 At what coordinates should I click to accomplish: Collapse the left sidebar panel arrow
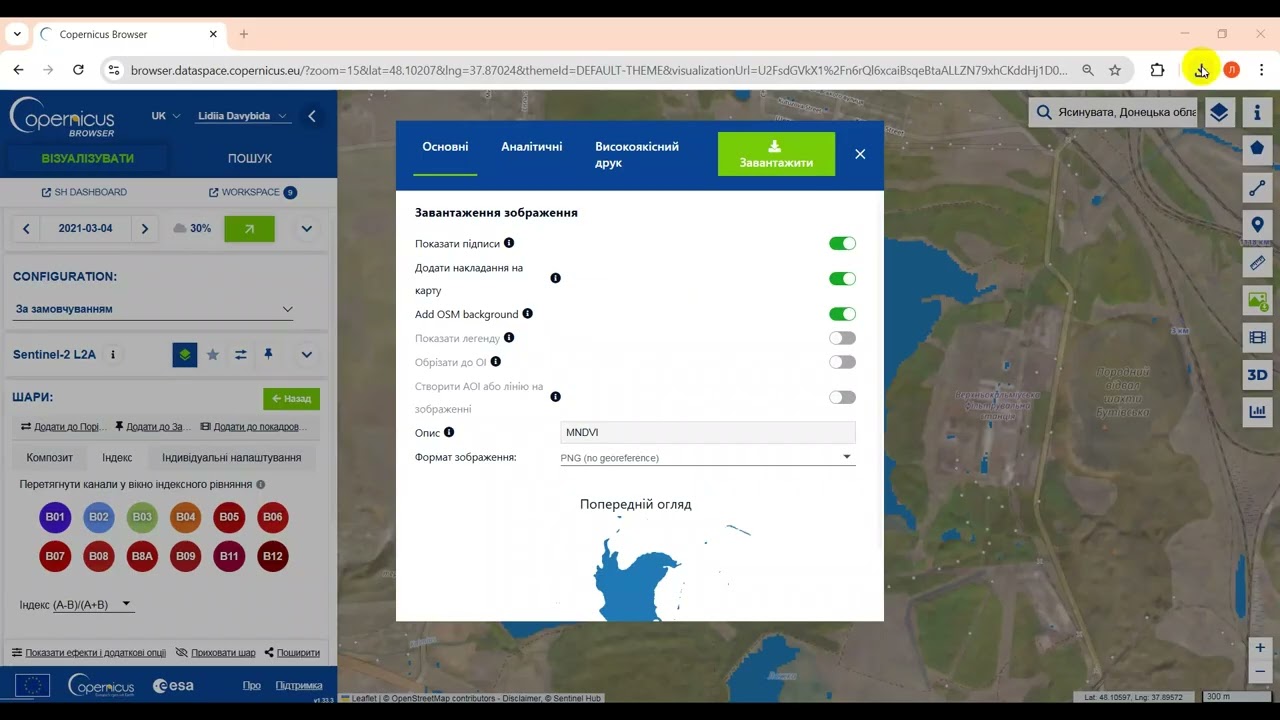[312, 116]
